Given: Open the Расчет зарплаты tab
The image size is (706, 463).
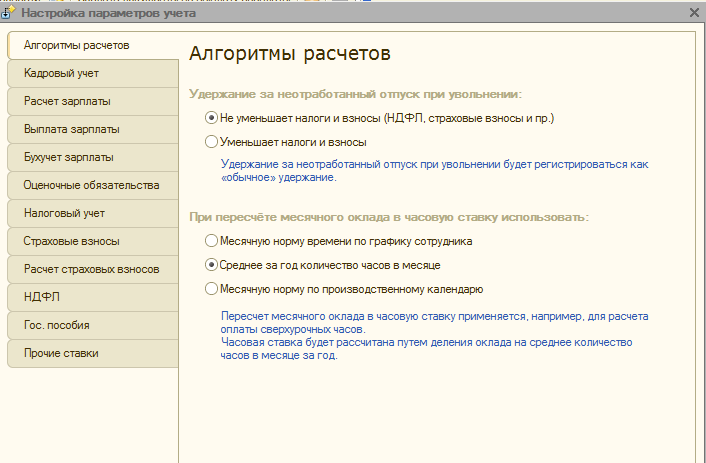Looking at the screenshot, I should point(91,102).
